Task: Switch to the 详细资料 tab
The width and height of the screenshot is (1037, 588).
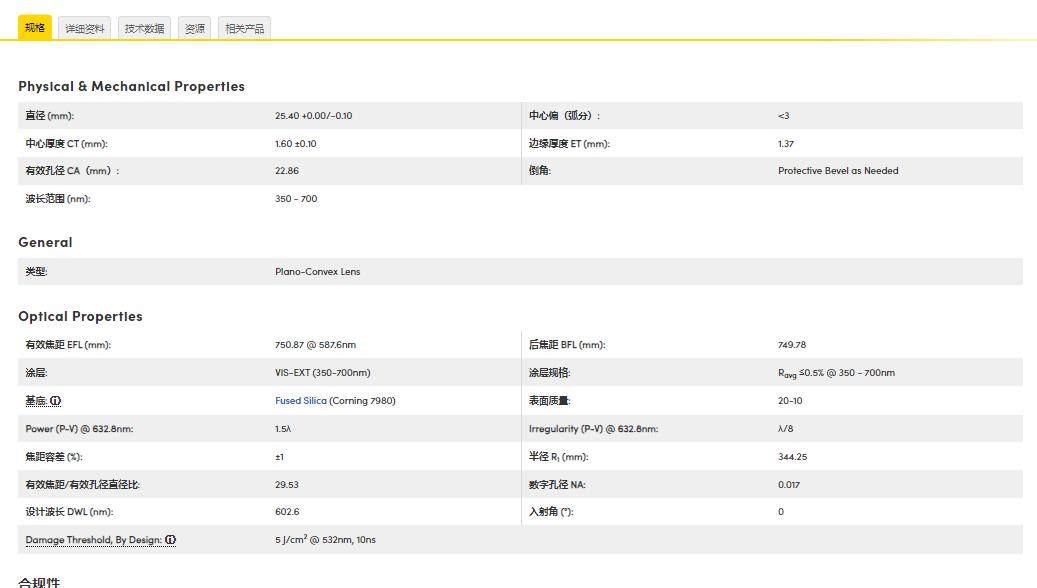Action: point(85,29)
